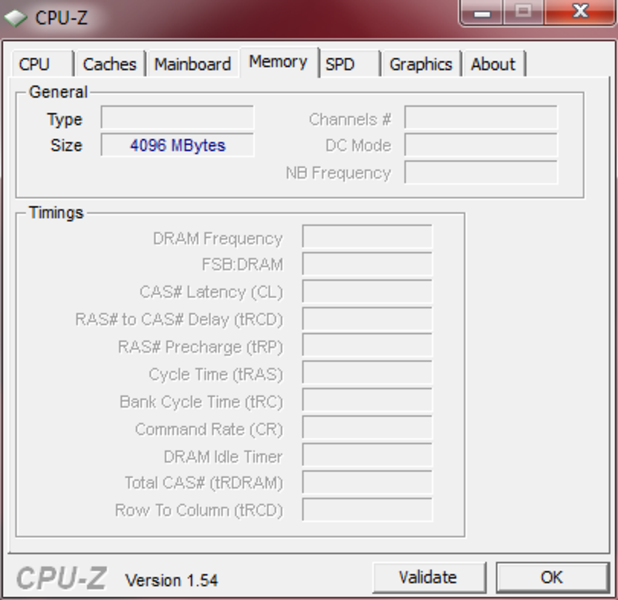Click the Channels # label
618x600 pixels.
point(350,119)
